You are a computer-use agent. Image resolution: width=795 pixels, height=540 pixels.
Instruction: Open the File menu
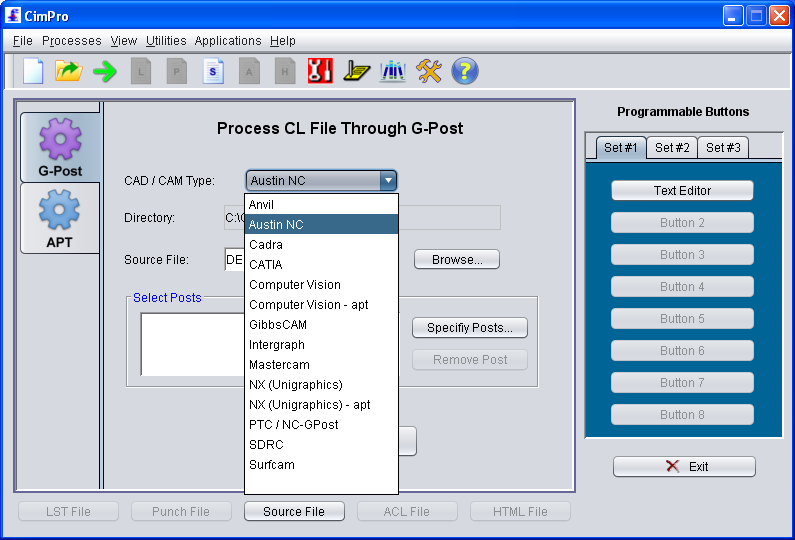pos(22,41)
